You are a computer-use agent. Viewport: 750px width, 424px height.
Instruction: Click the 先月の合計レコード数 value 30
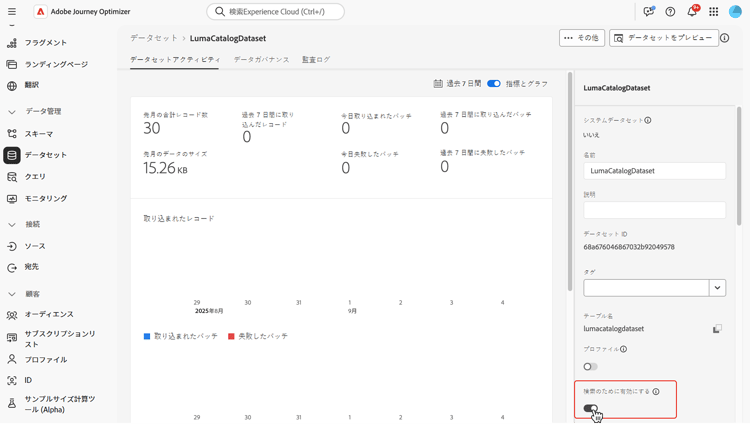152,128
